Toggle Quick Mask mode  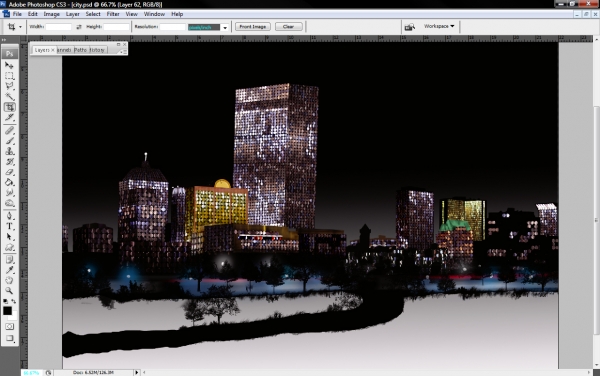click(9, 326)
